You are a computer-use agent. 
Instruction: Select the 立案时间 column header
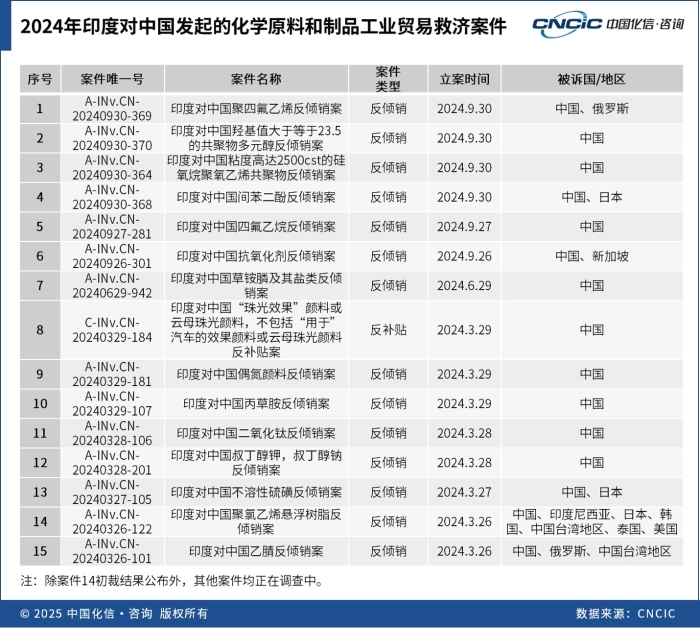(x=464, y=79)
